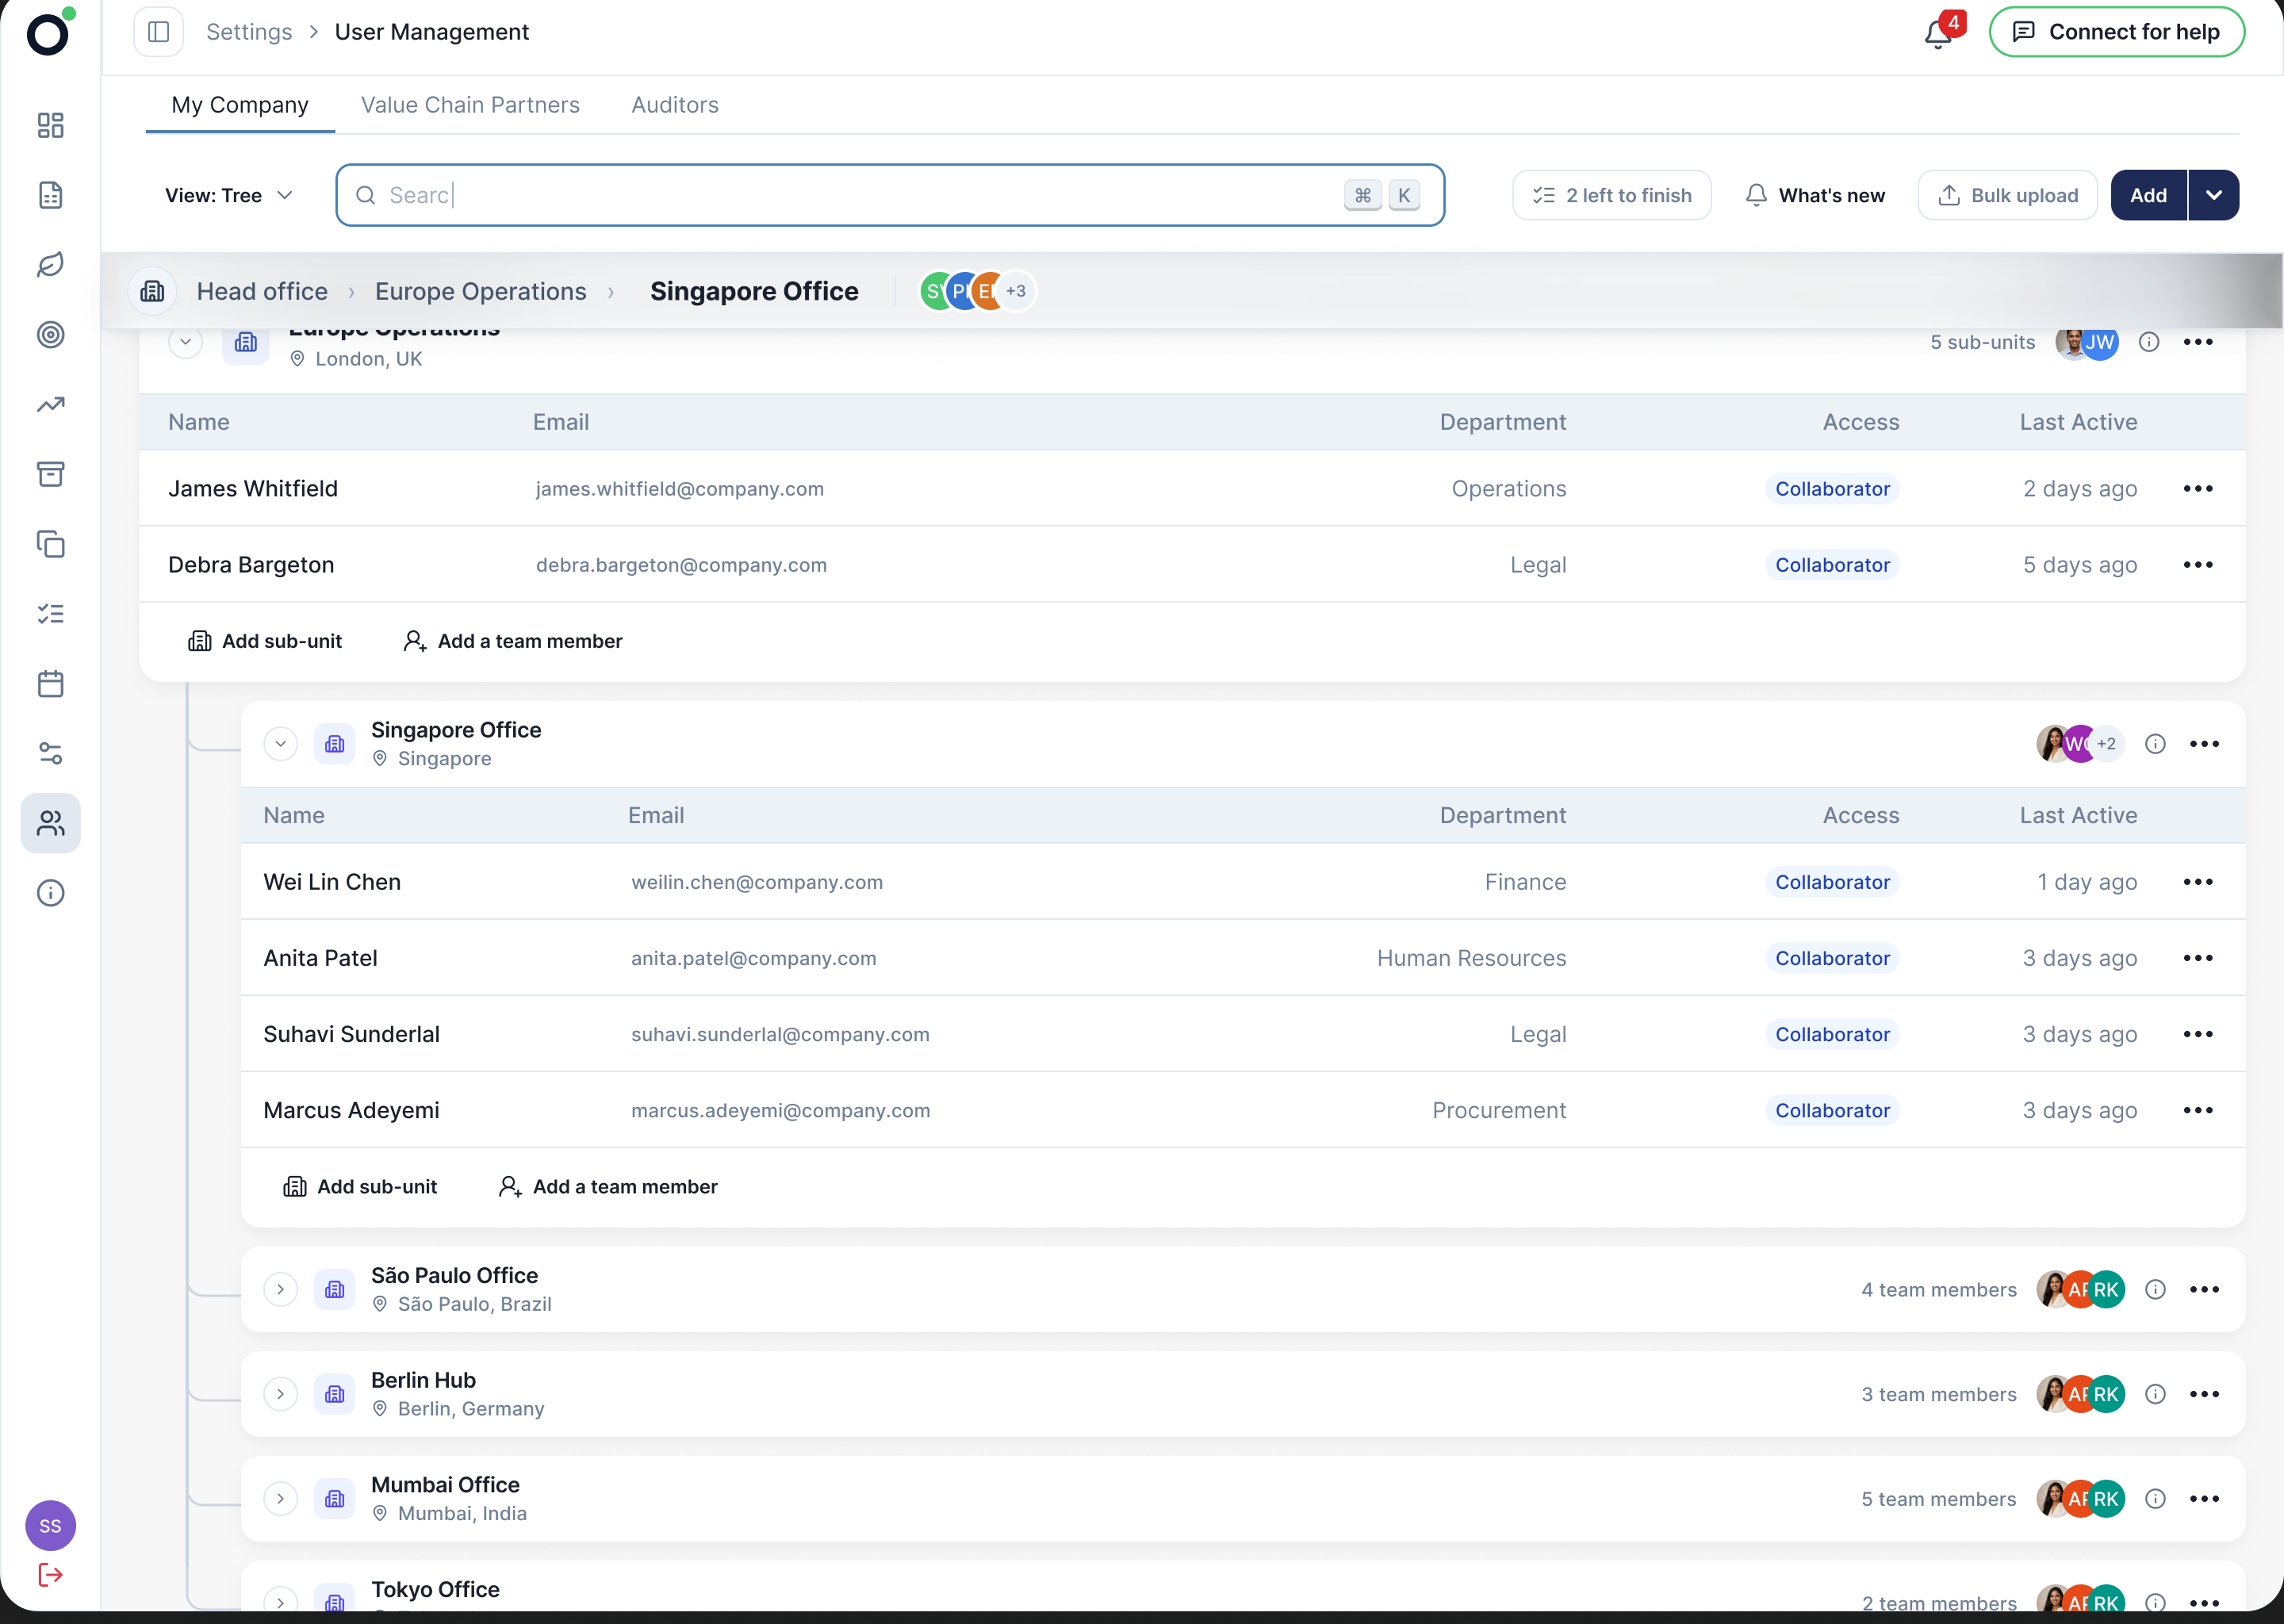Open the dashboard grid icon in sidebar
The height and width of the screenshot is (1624, 2284).
pyautogui.click(x=50, y=125)
